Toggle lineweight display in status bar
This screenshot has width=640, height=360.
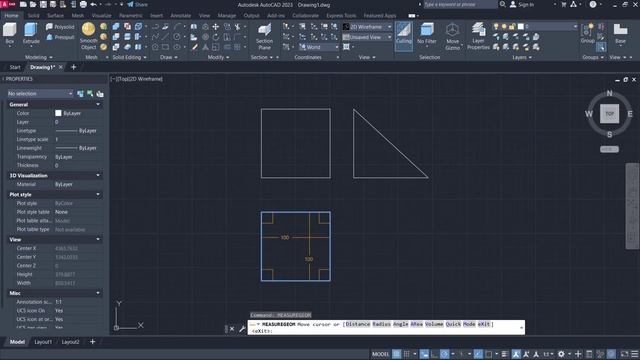coord(505,354)
